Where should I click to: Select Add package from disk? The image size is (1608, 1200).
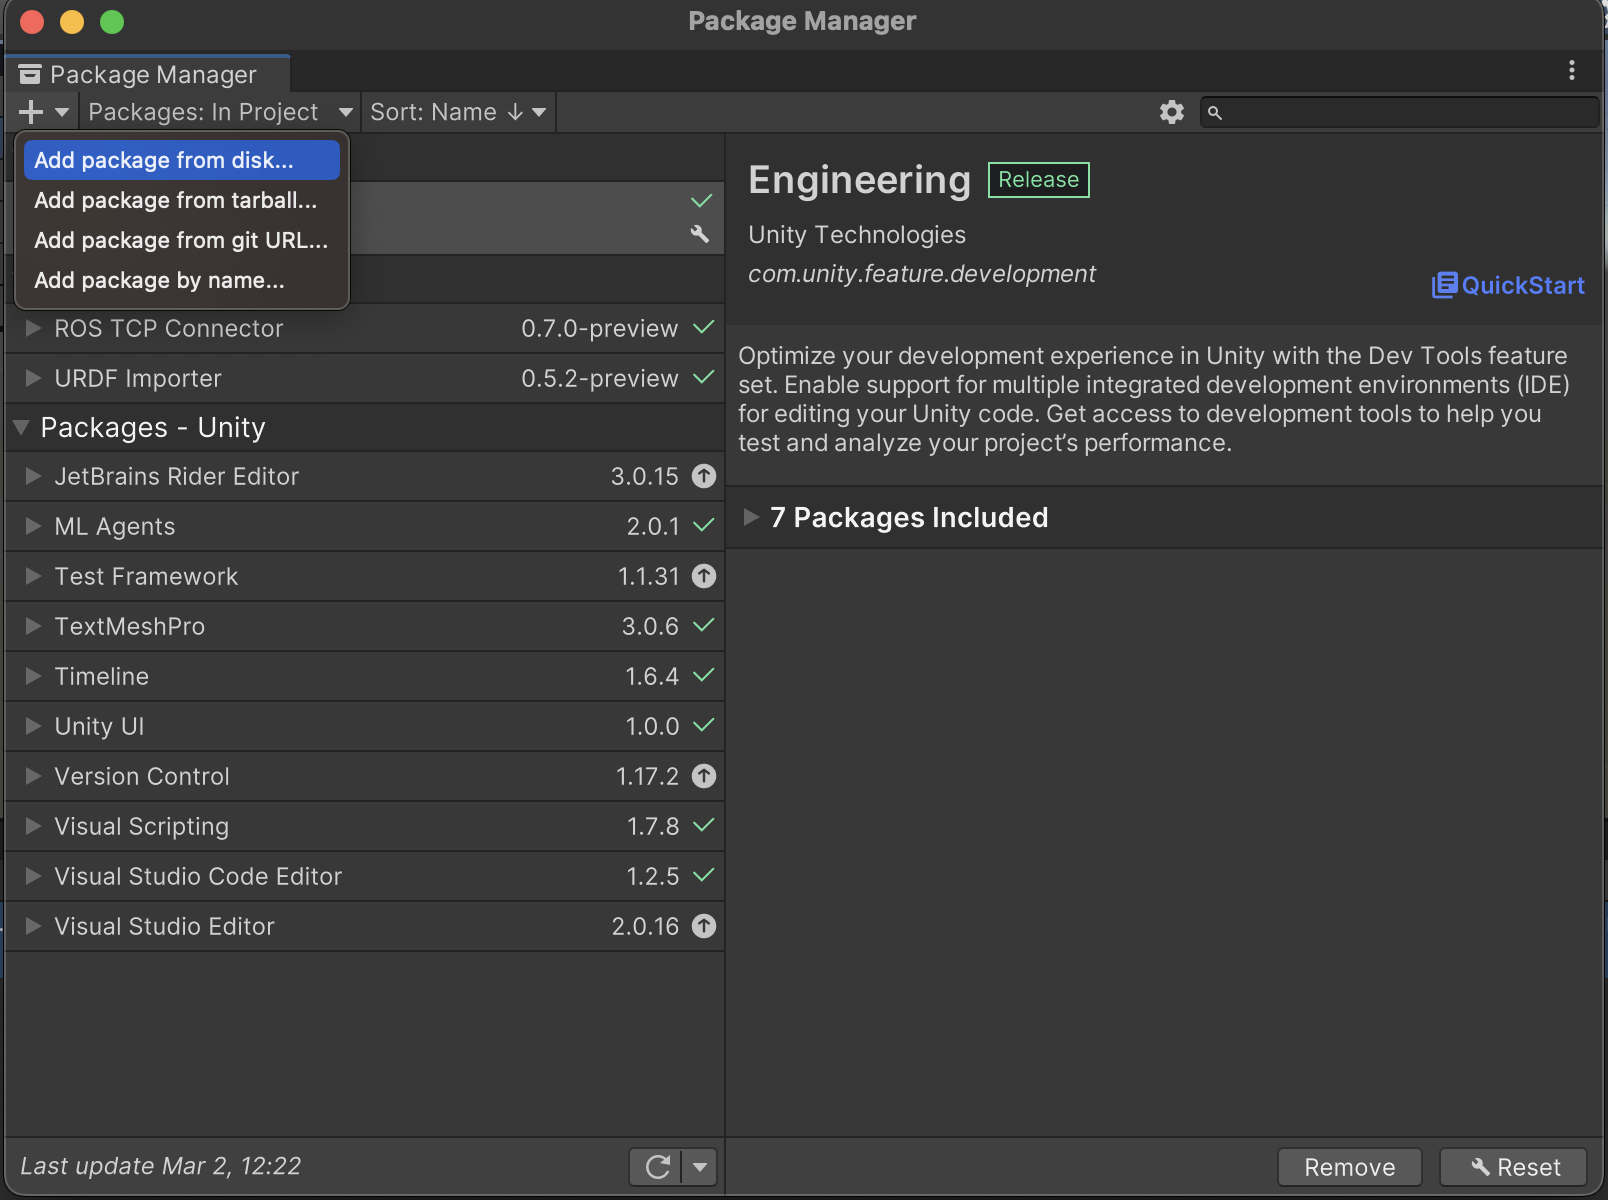182,160
